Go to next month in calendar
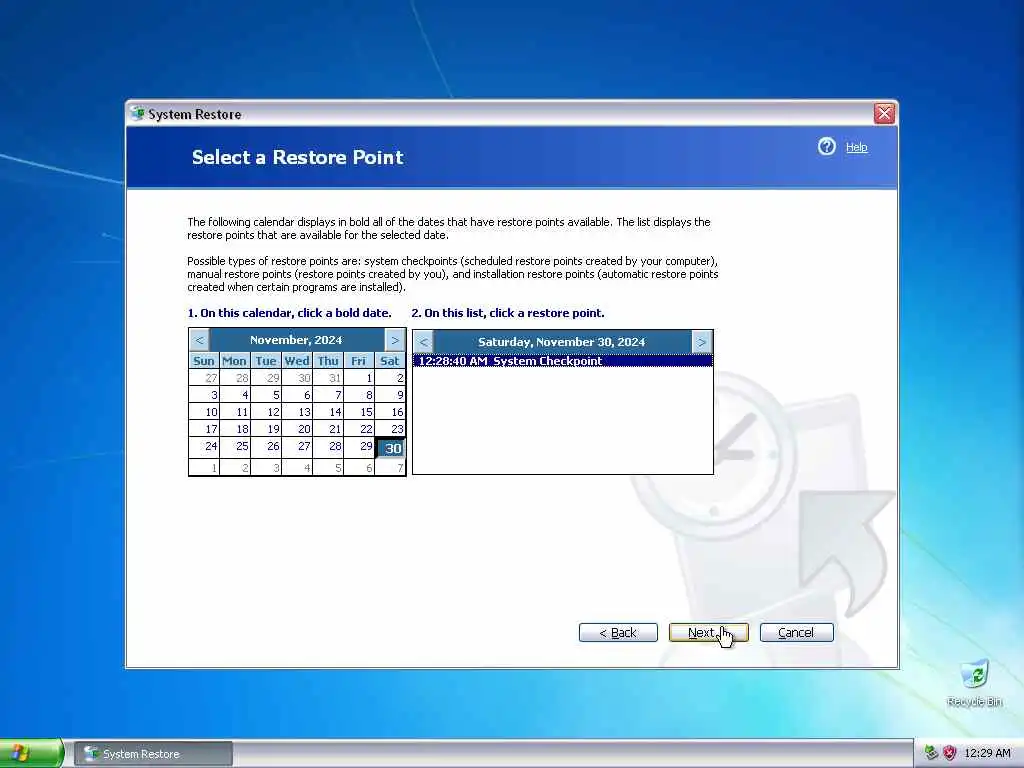The height and width of the screenshot is (768, 1024). click(x=394, y=340)
